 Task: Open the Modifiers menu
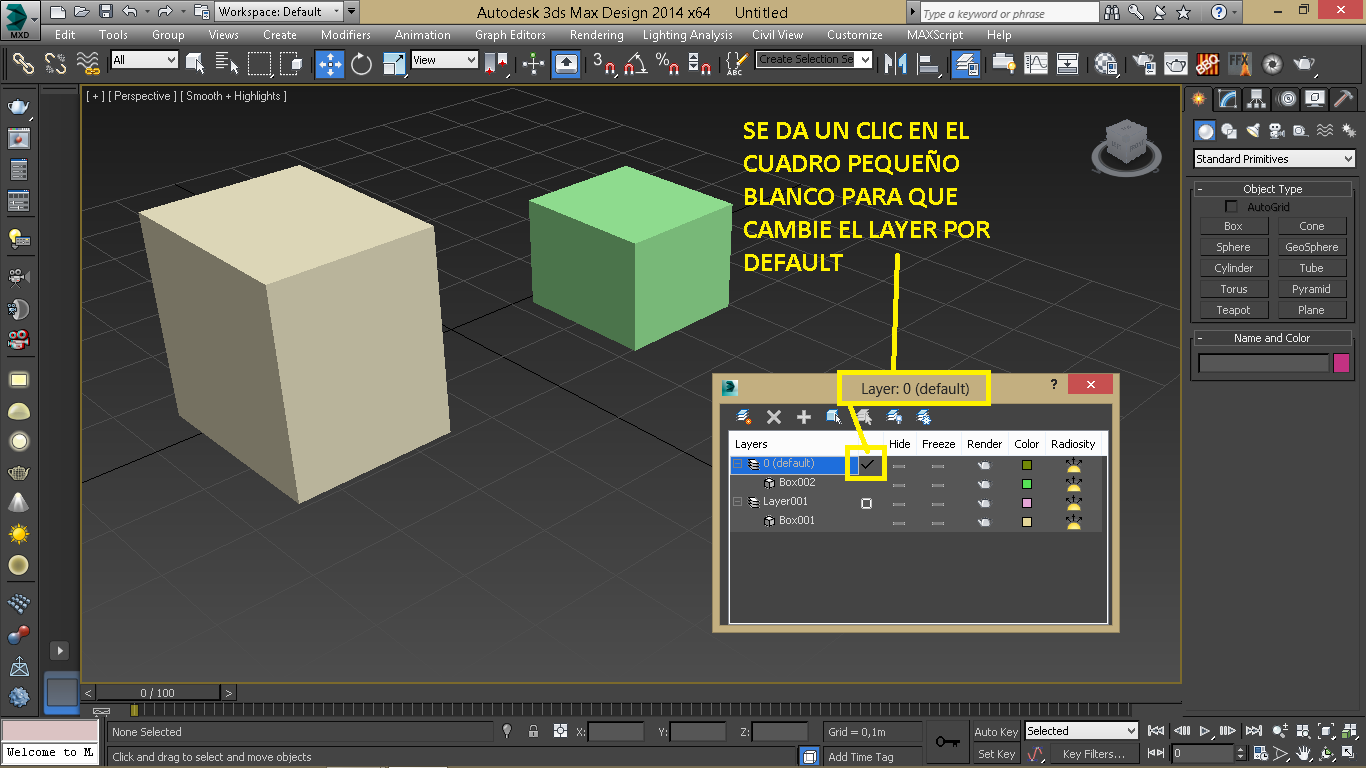(346, 34)
